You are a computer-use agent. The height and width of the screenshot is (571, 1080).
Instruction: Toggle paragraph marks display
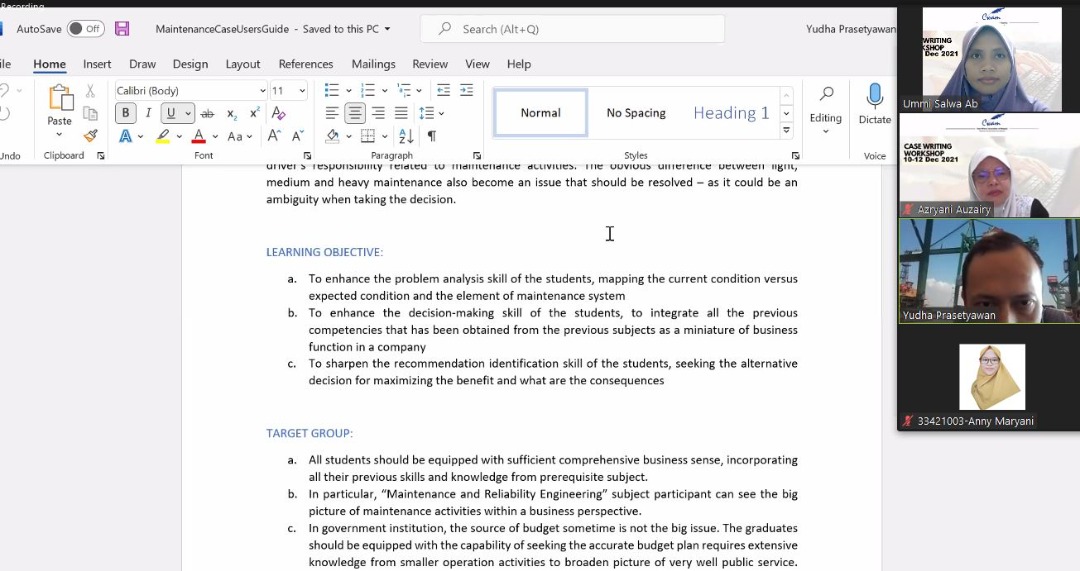click(x=432, y=136)
